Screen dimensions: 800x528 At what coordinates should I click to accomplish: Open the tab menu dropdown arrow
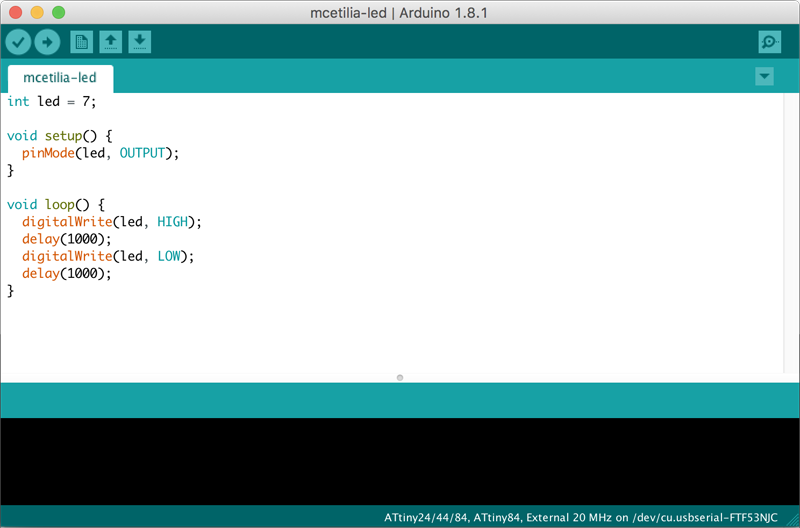pyautogui.click(x=764, y=77)
